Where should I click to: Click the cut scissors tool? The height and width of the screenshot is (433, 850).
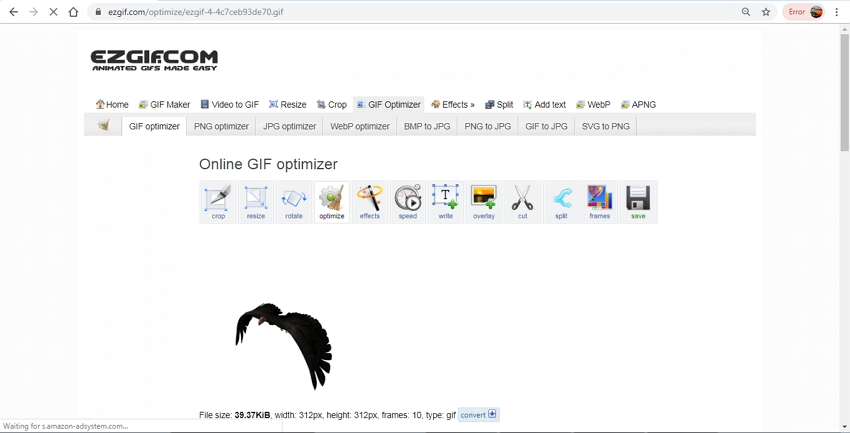click(522, 202)
